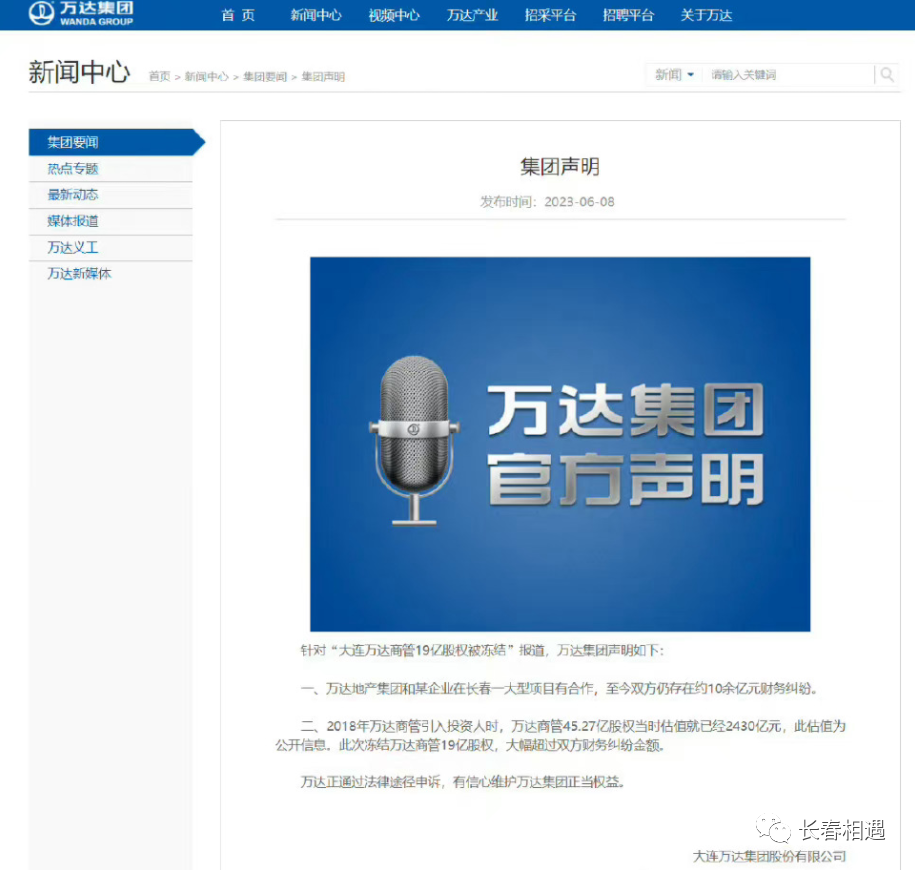Select 集团要闻 in the sidebar
The image size is (915, 870).
point(117,142)
